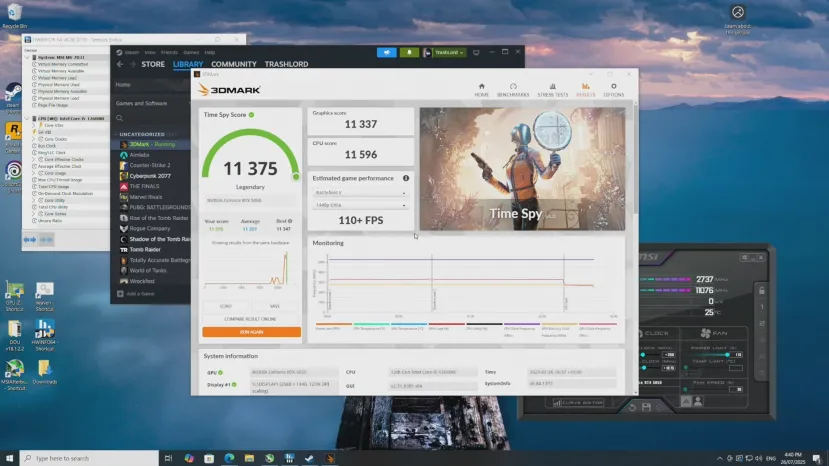Expand Core Usage in HWiNFO
This screenshot has height=466, width=829.
click(34, 173)
